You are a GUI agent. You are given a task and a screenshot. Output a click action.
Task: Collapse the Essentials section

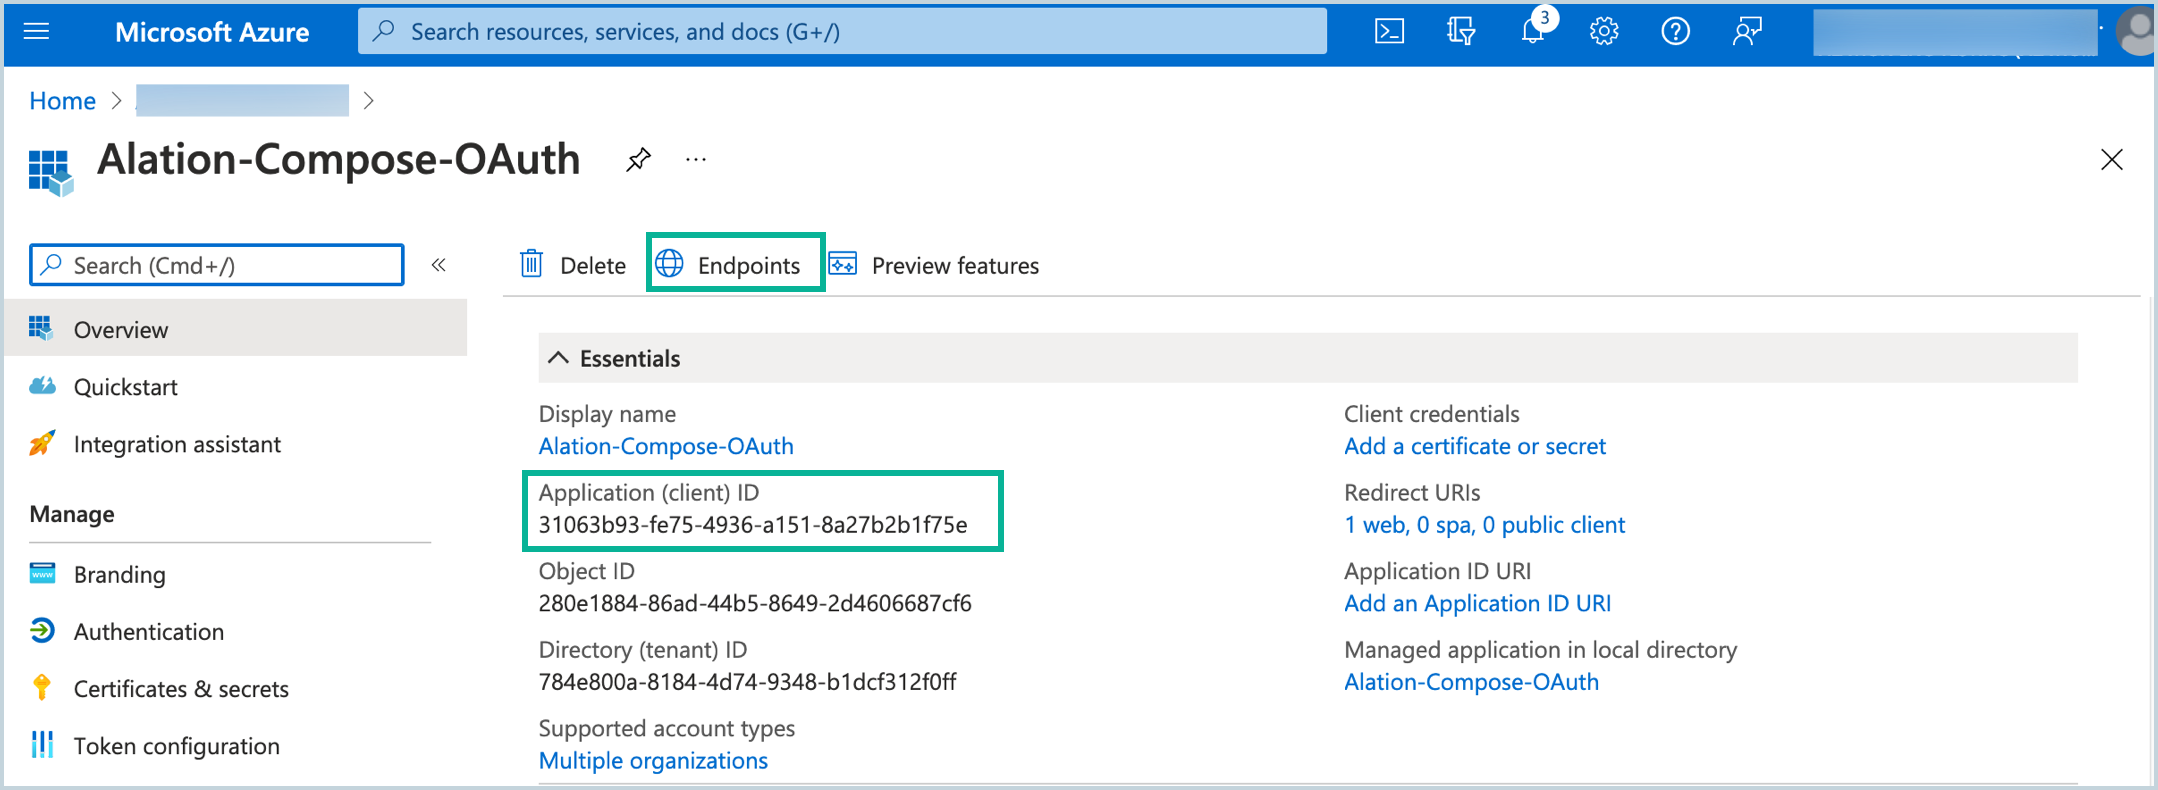558,358
